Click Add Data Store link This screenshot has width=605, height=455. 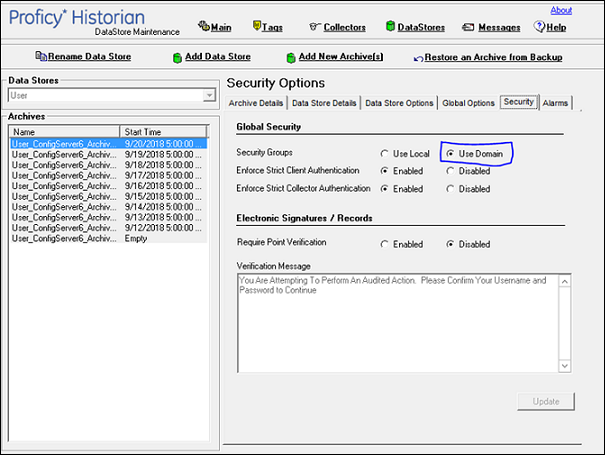tap(218, 56)
